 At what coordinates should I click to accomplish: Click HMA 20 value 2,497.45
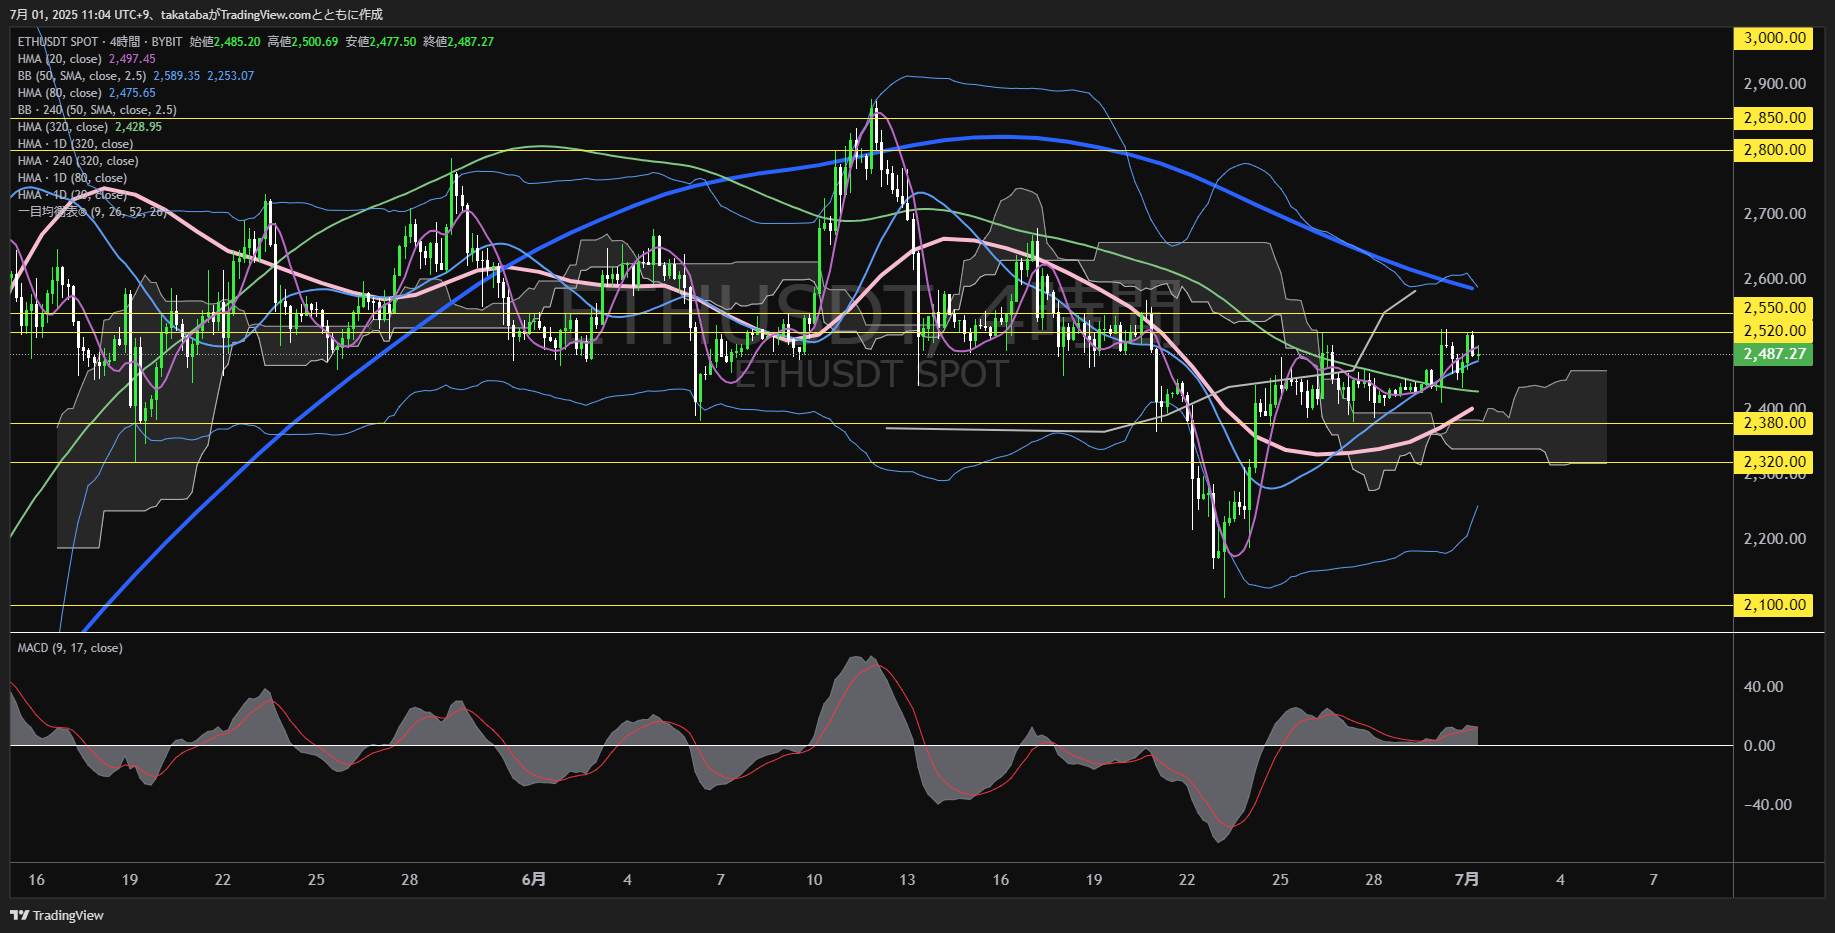coord(132,59)
